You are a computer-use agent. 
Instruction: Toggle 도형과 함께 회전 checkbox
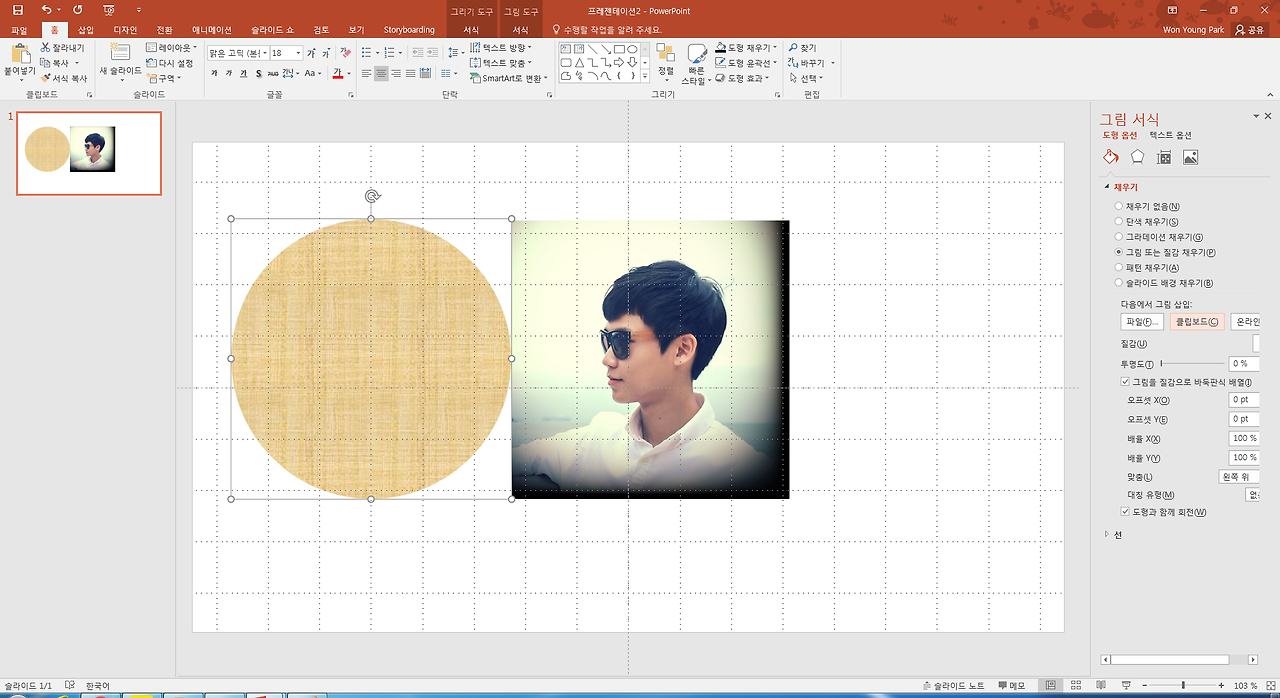point(1125,512)
